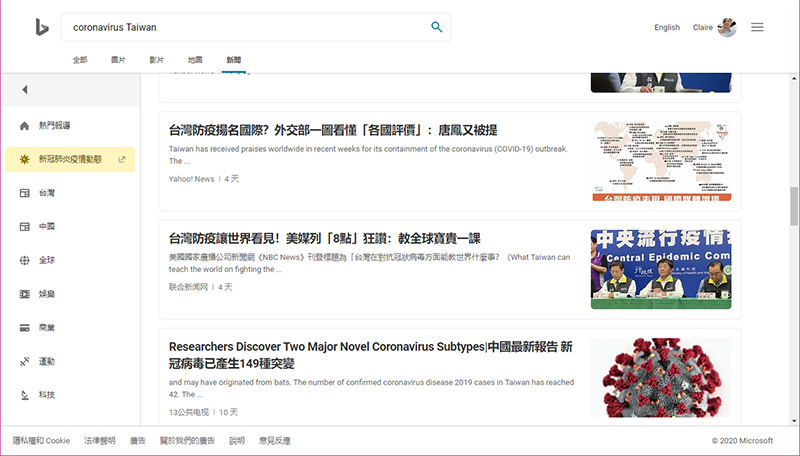Click the globe icon for 全球
The height and width of the screenshot is (456, 800).
pos(24,260)
